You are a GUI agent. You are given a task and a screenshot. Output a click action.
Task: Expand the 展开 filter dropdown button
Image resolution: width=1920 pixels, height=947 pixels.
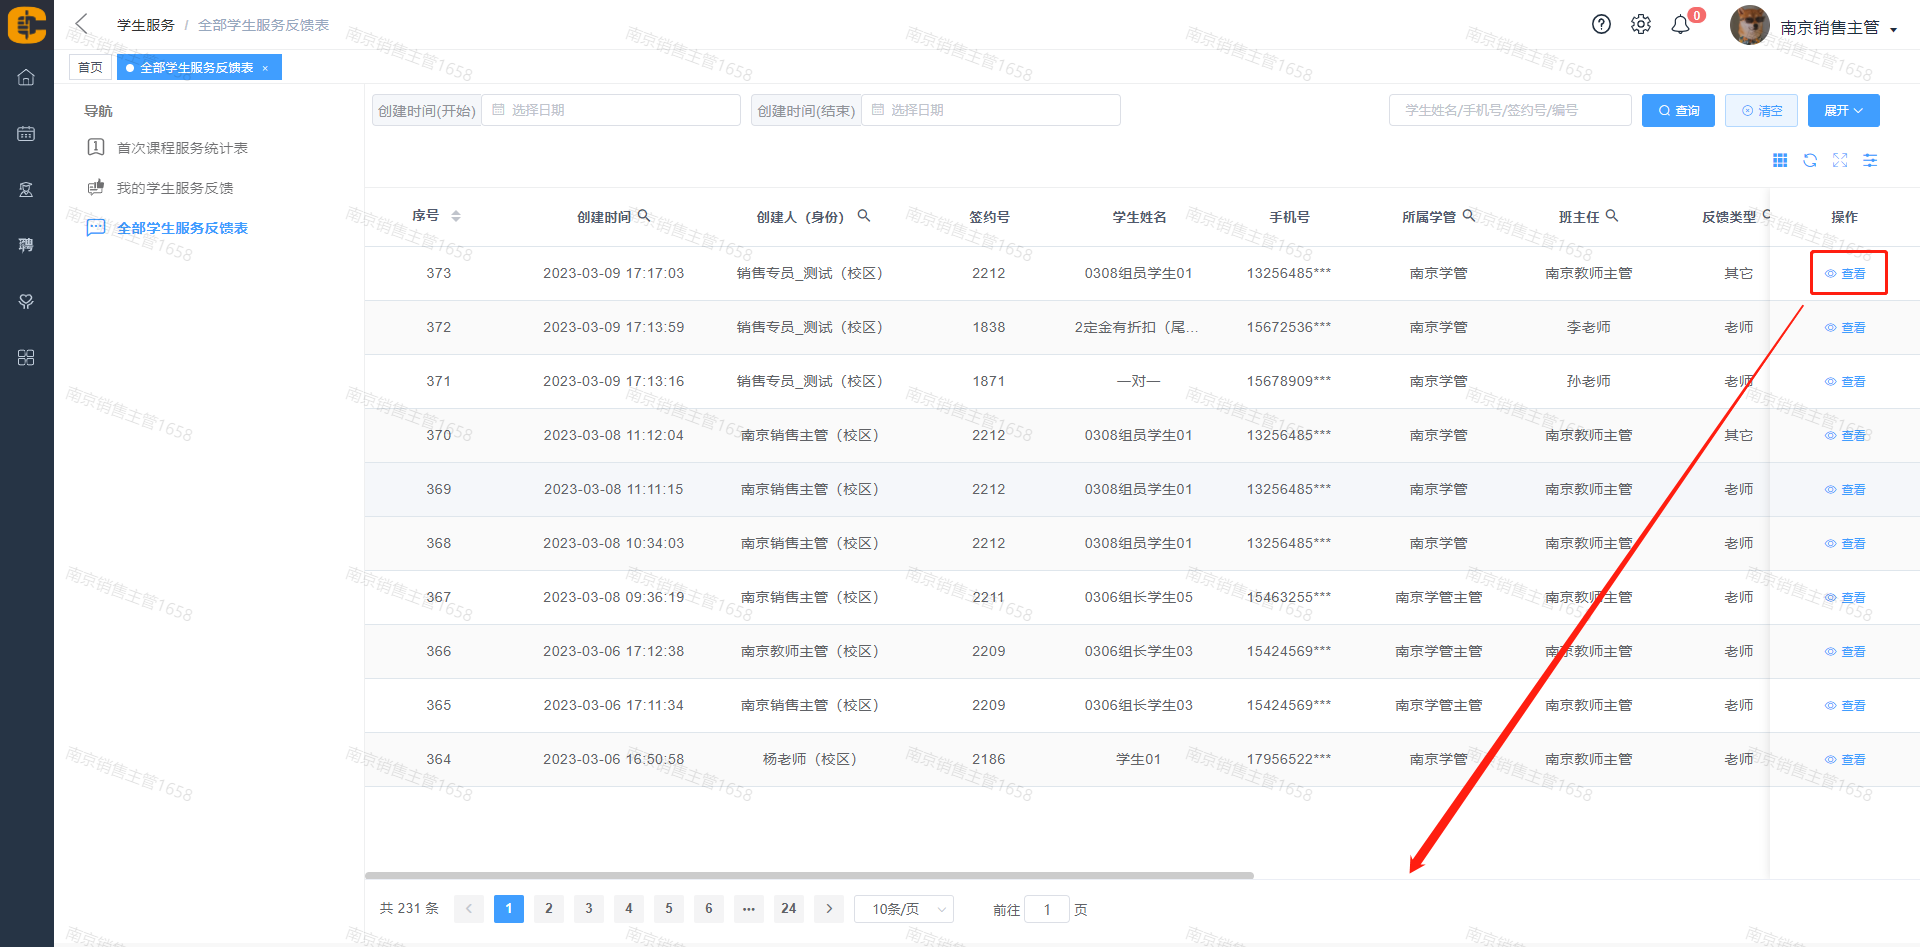1843,111
